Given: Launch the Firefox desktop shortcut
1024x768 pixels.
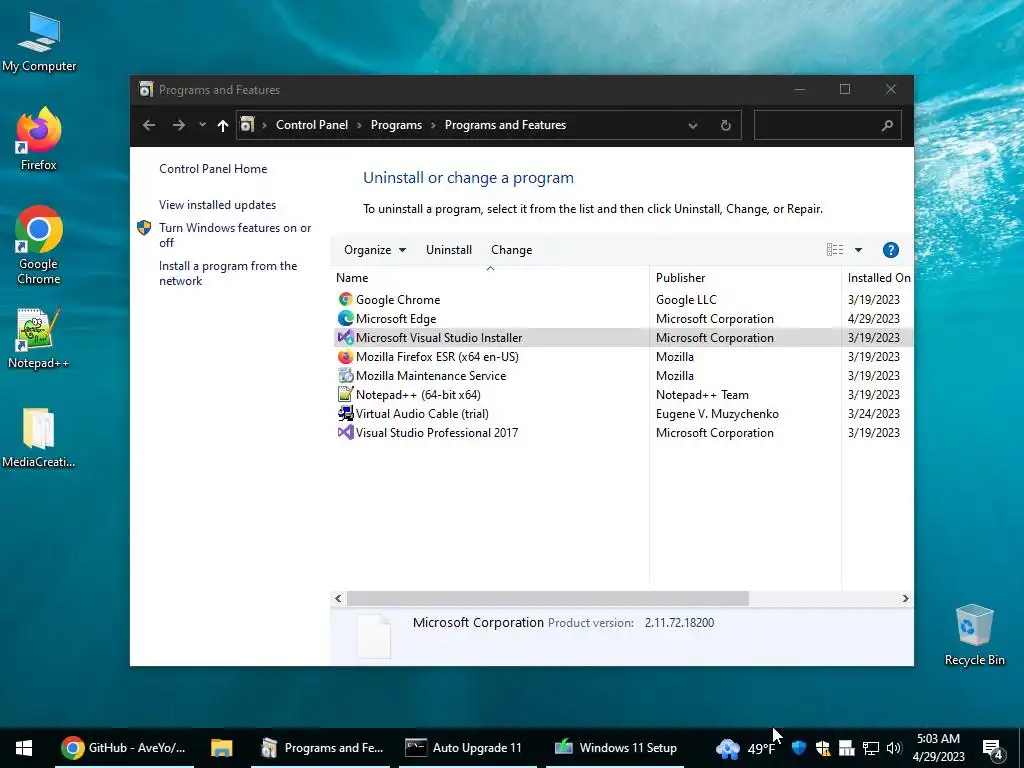Looking at the screenshot, I should 39,138.
